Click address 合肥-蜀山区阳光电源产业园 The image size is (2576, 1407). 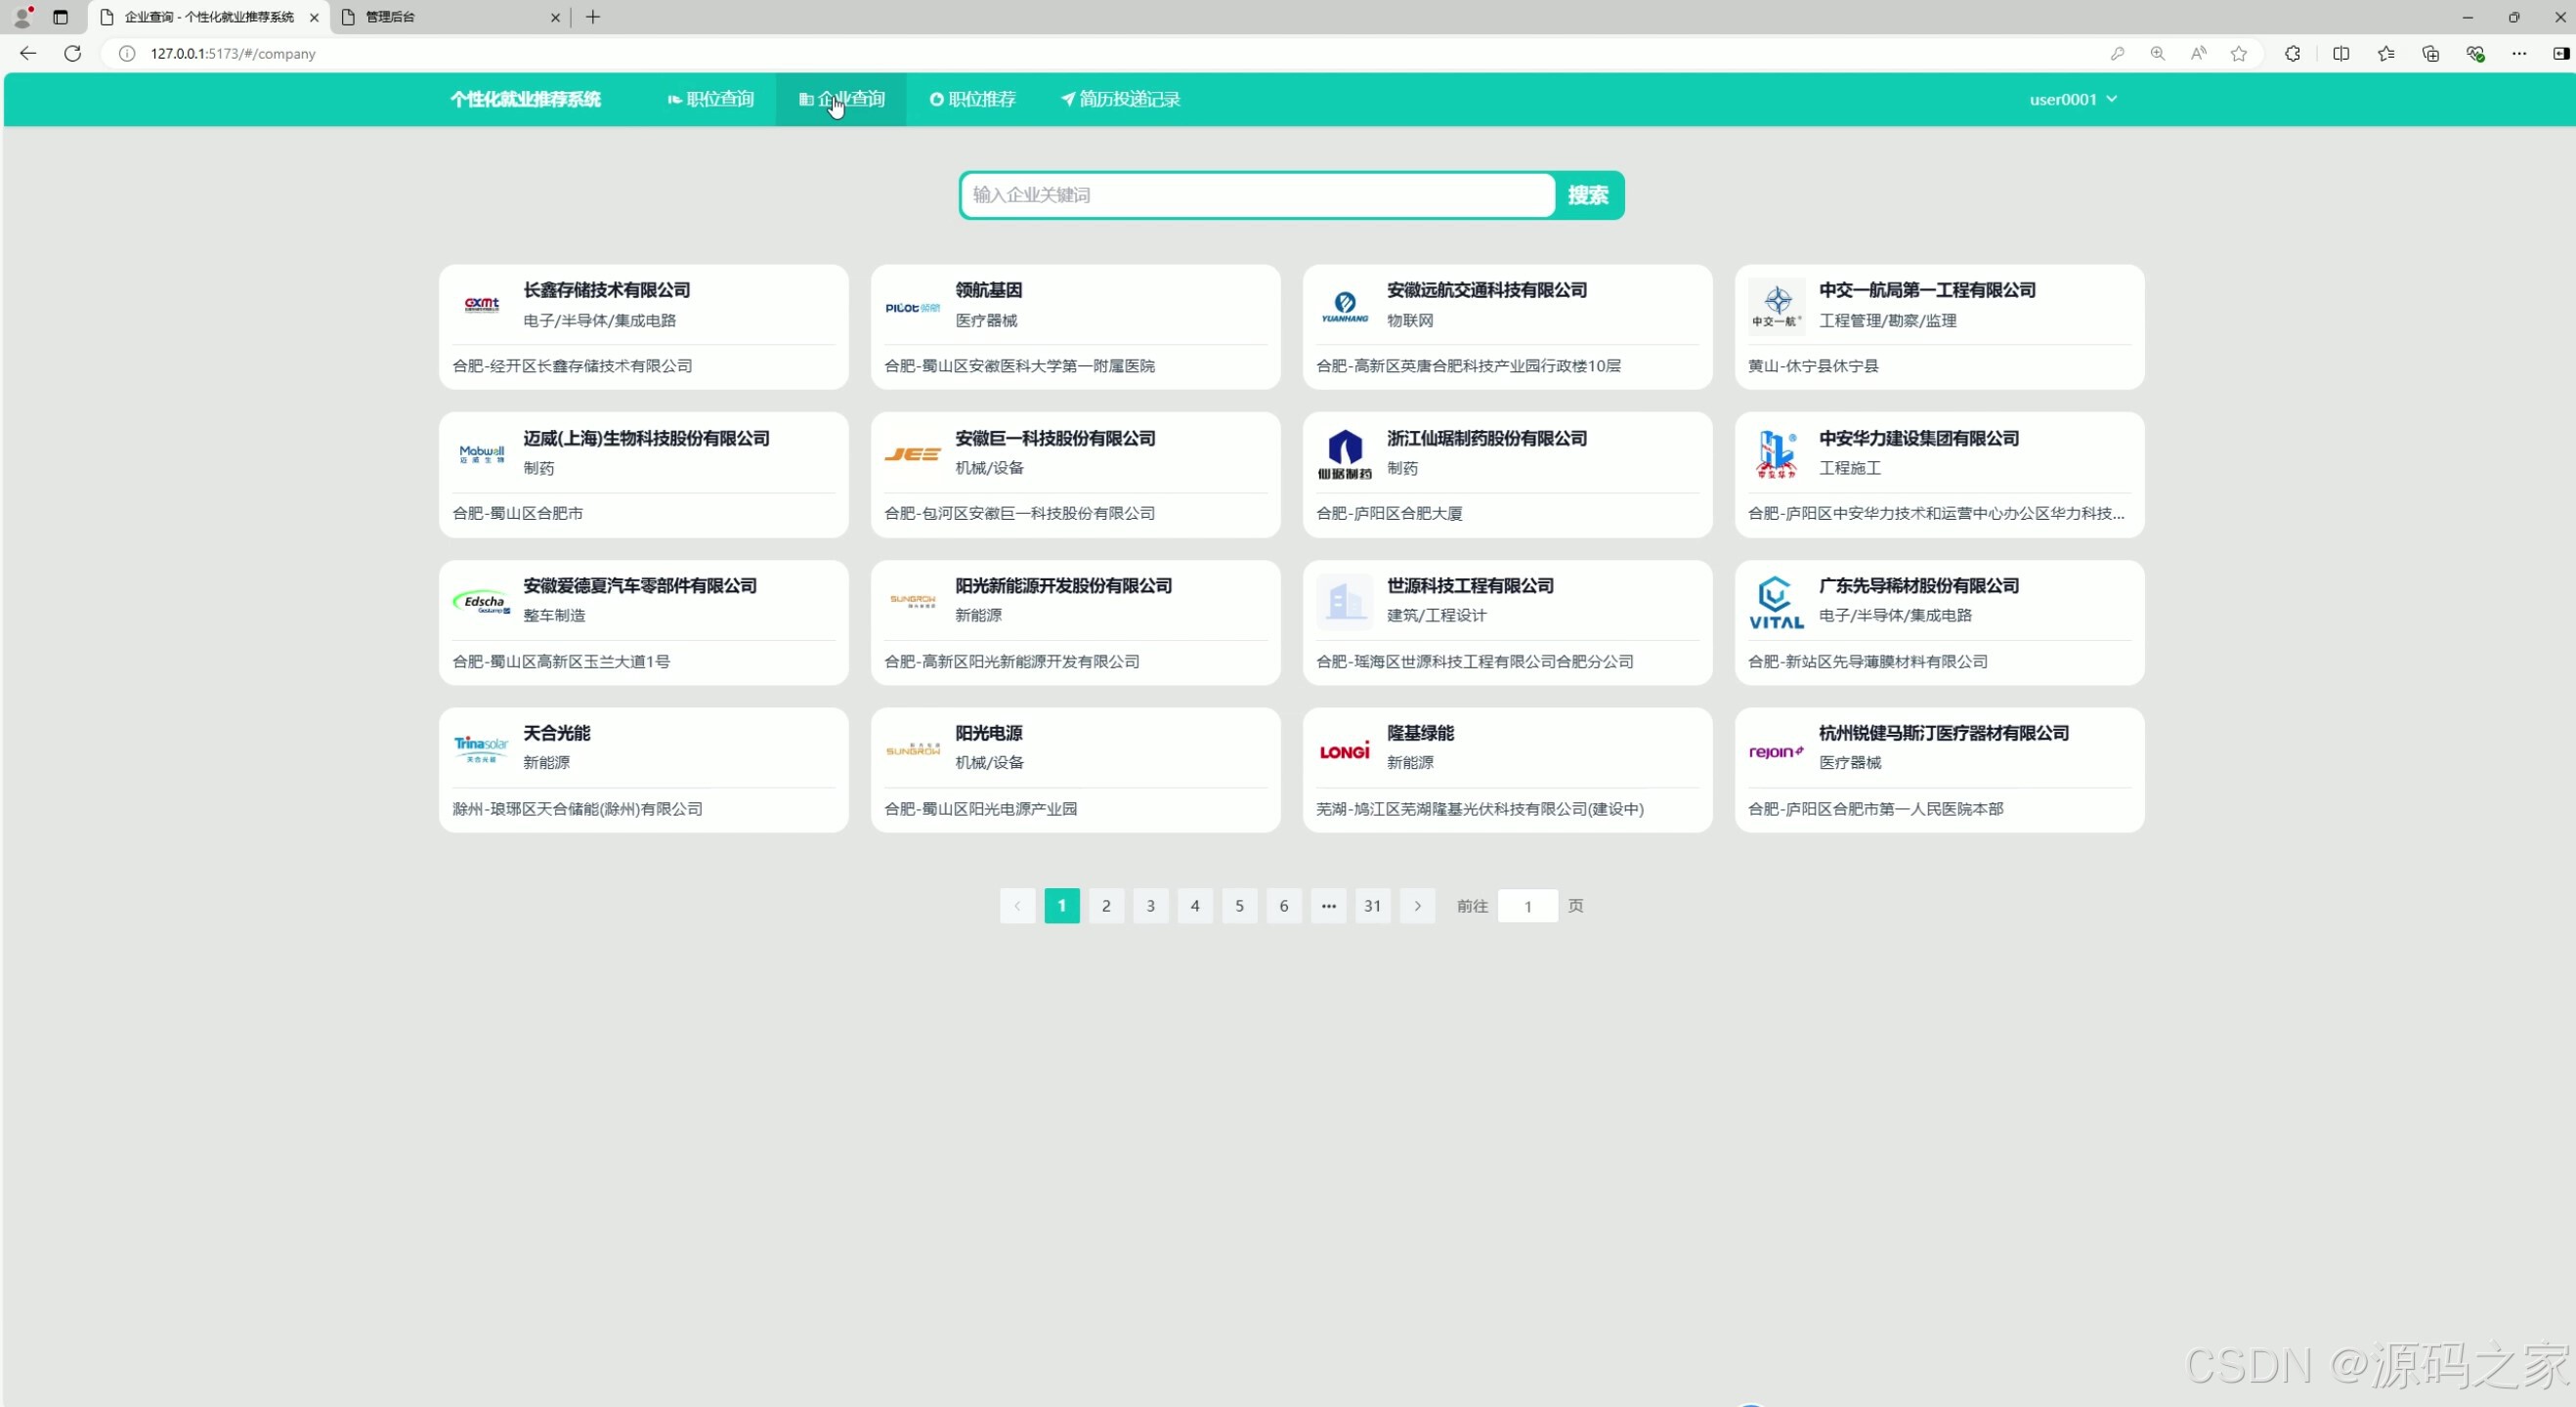point(981,808)
